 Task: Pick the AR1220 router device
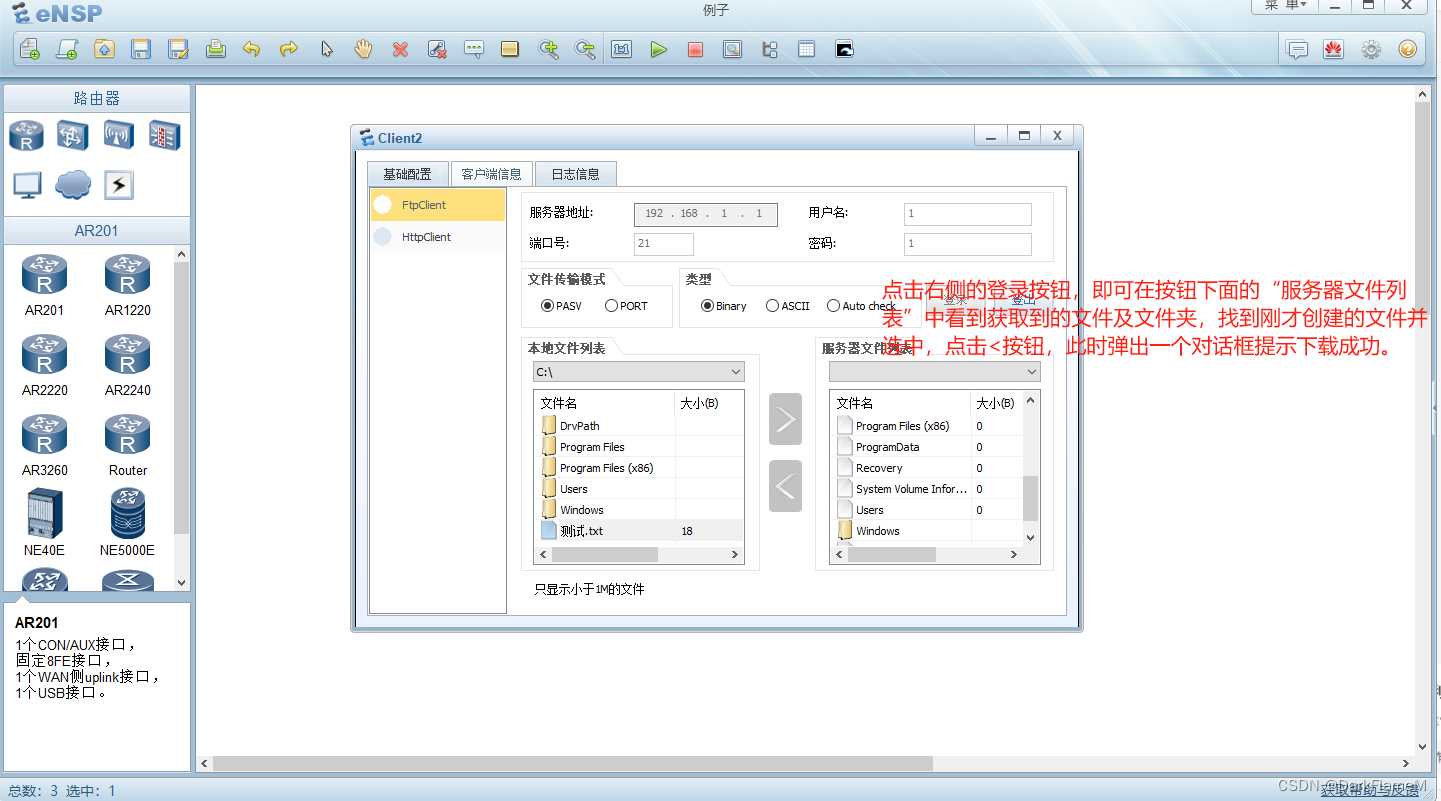tap(128, 285)
